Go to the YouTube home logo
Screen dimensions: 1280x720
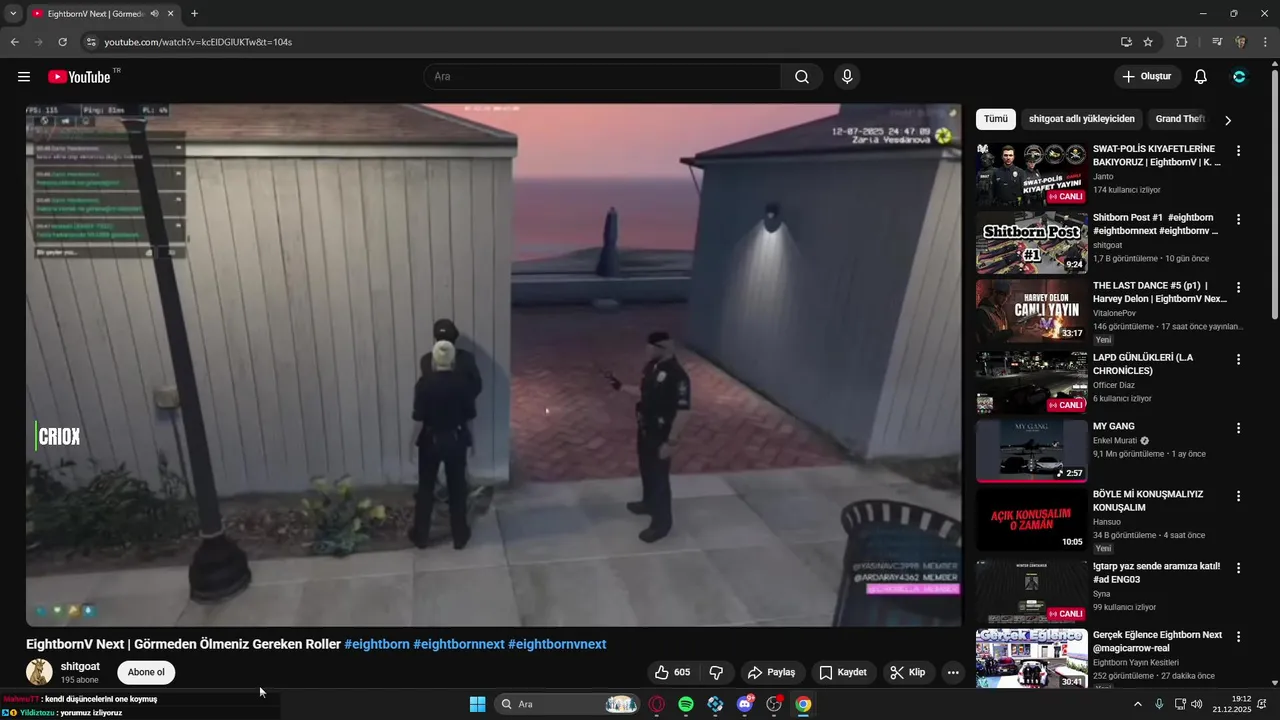80,77
